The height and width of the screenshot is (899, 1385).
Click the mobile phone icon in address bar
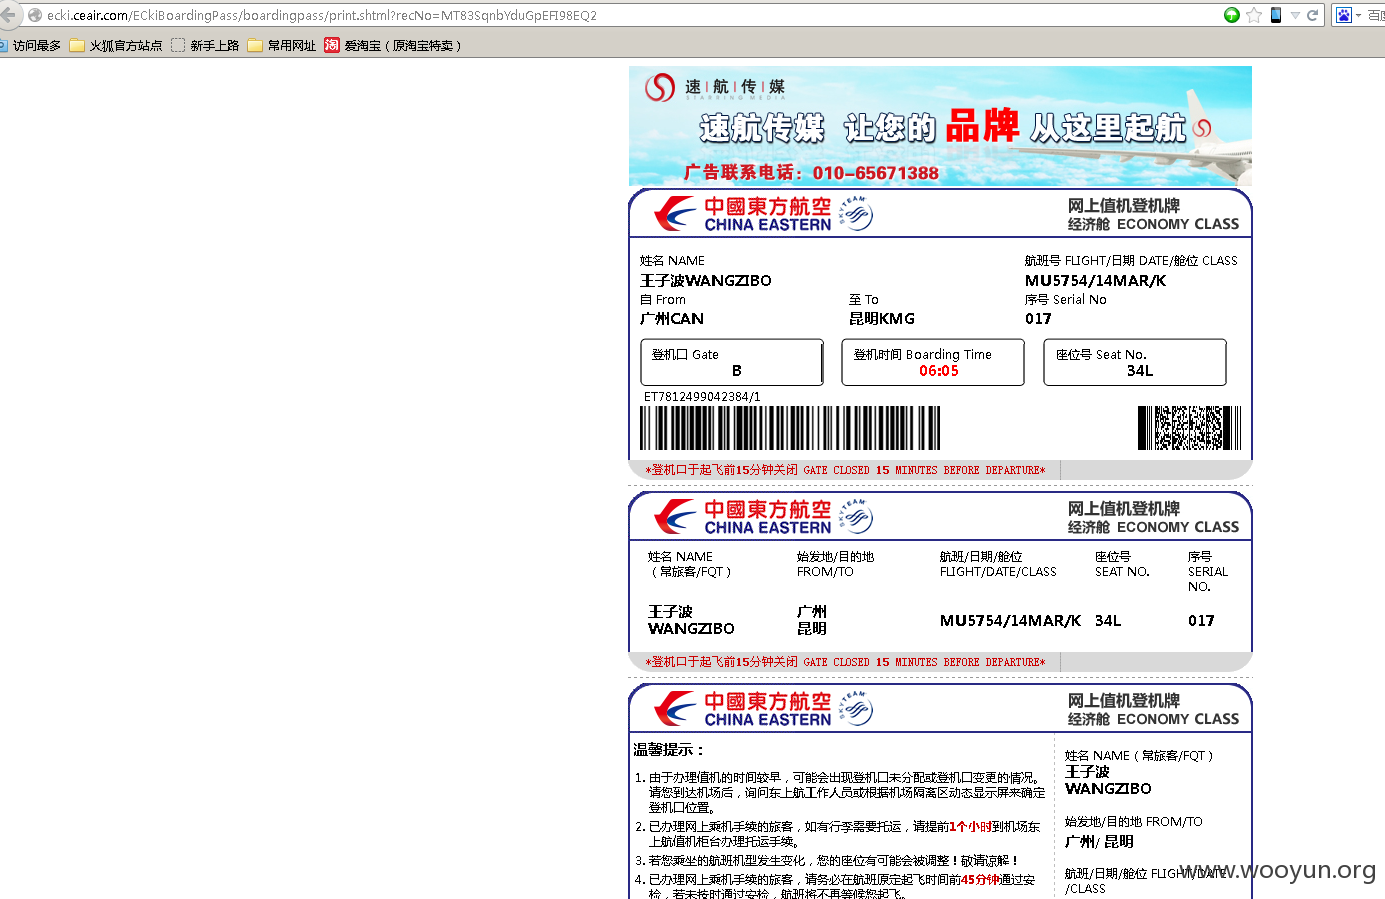point(1276,15)
